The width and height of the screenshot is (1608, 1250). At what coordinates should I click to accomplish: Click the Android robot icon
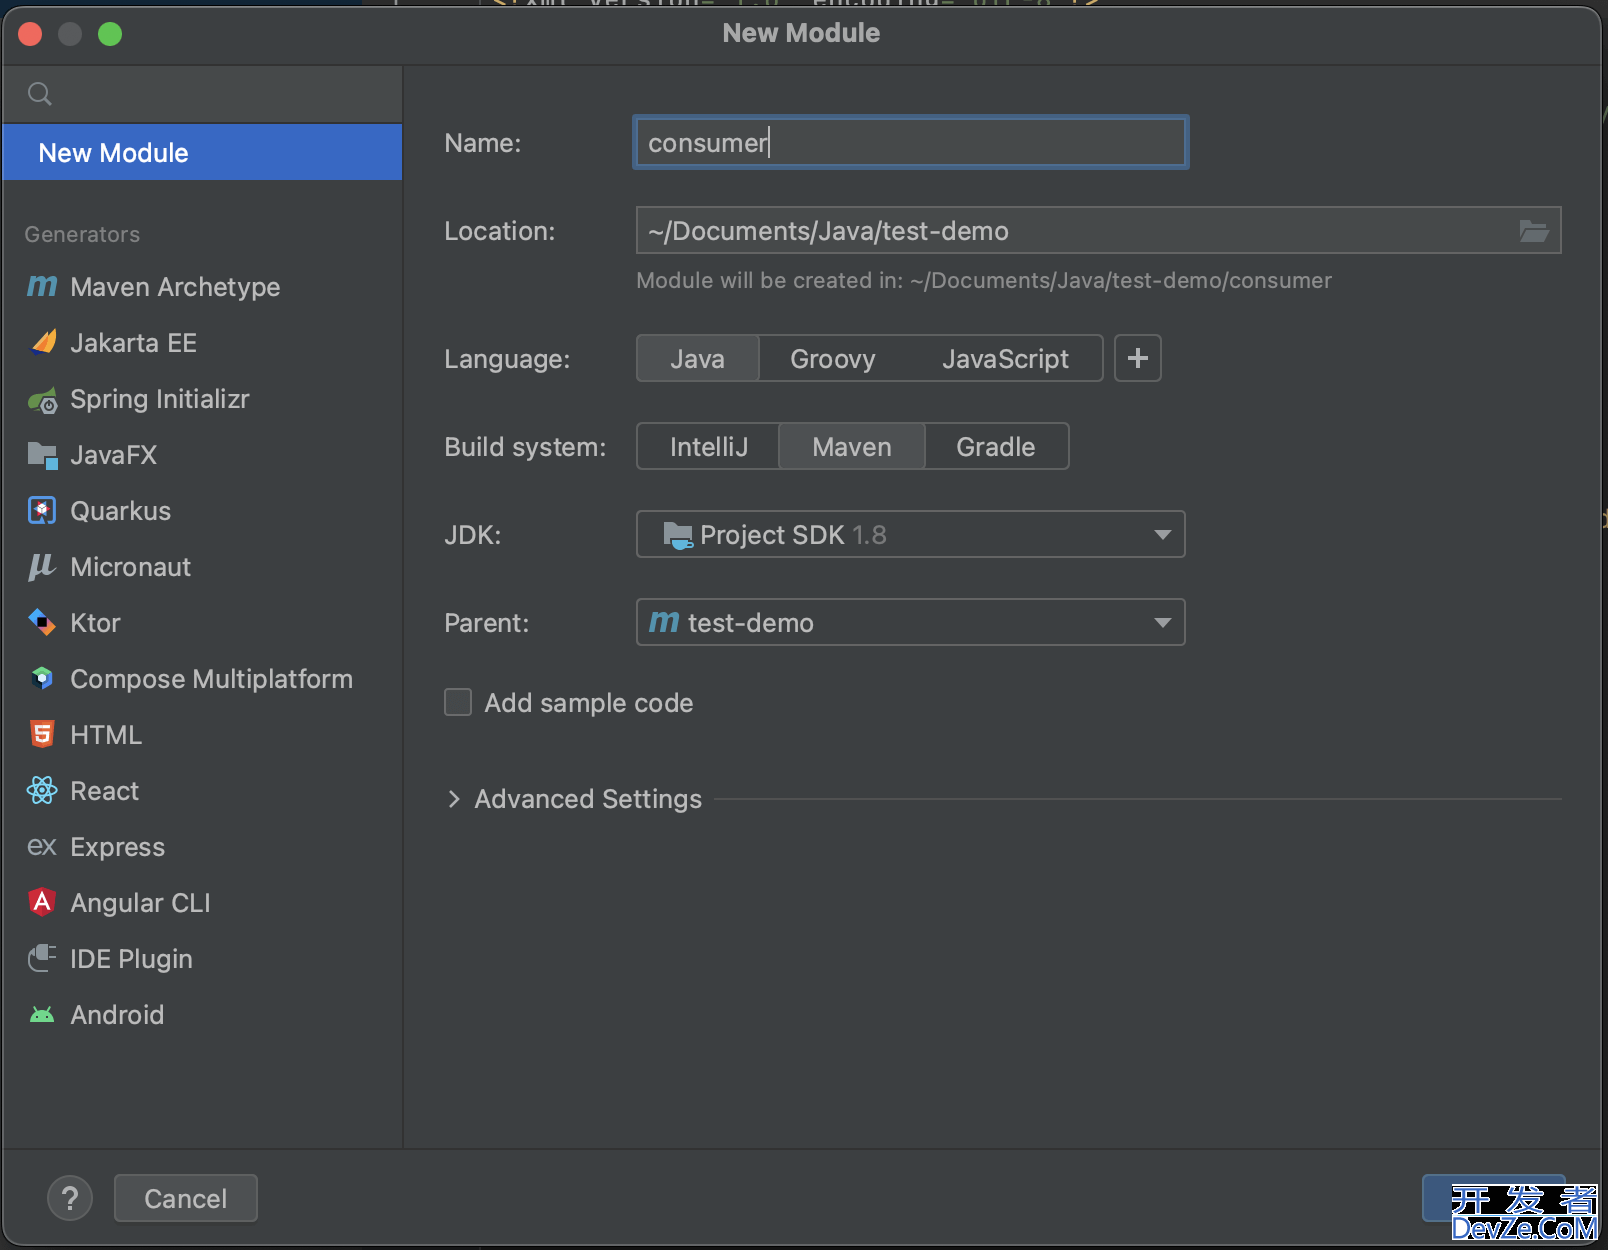click(42, 1015)
